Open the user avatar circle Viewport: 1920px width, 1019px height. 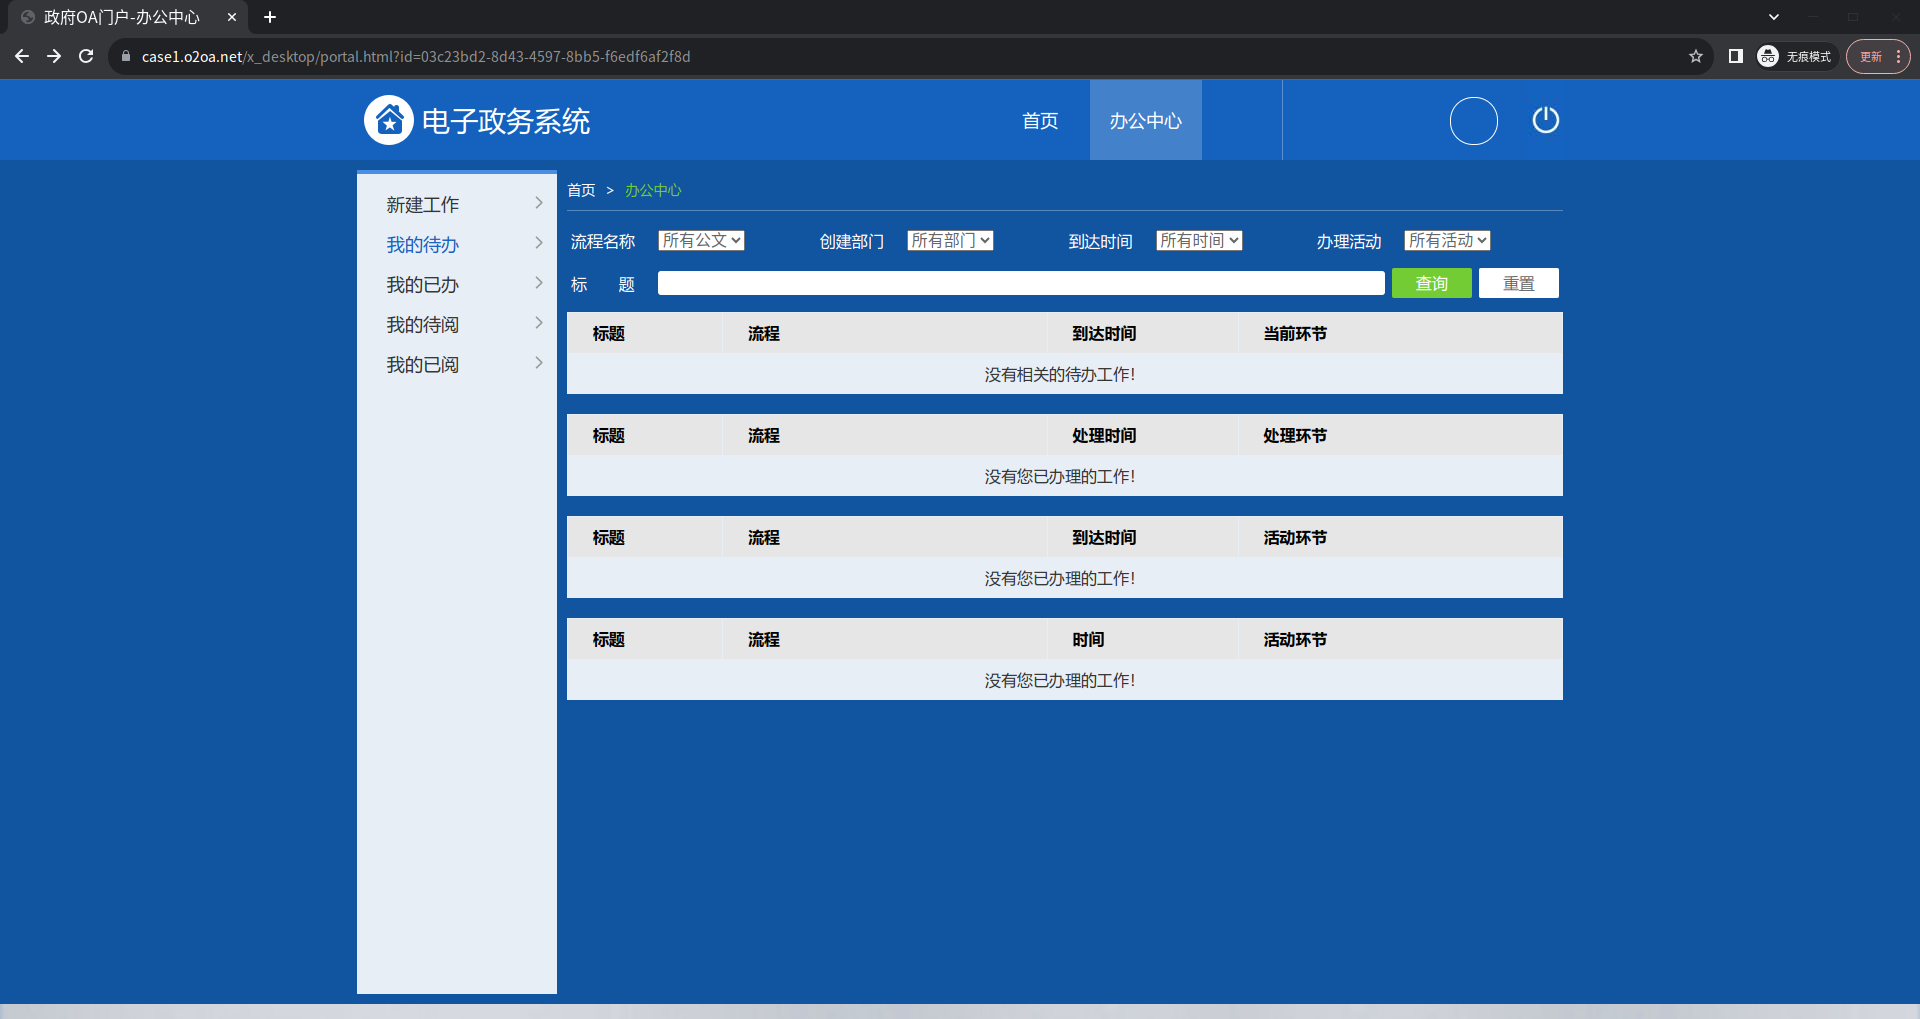(1473, 121)
